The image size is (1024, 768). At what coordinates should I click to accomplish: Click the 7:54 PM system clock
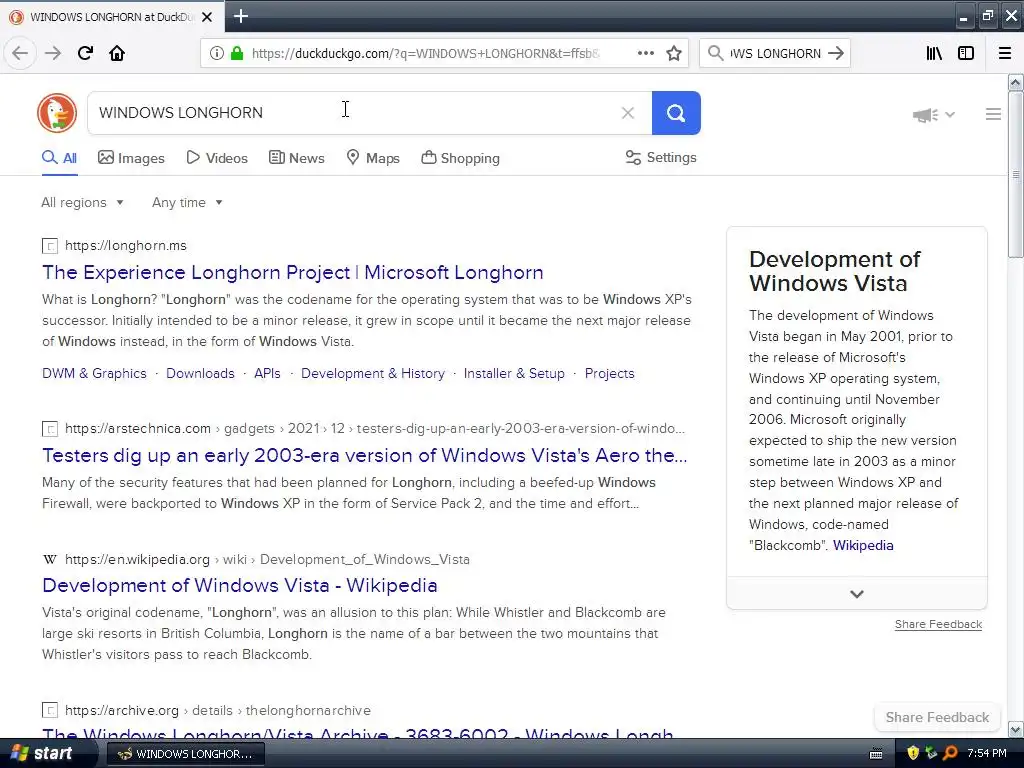click(x=987, y=753)
